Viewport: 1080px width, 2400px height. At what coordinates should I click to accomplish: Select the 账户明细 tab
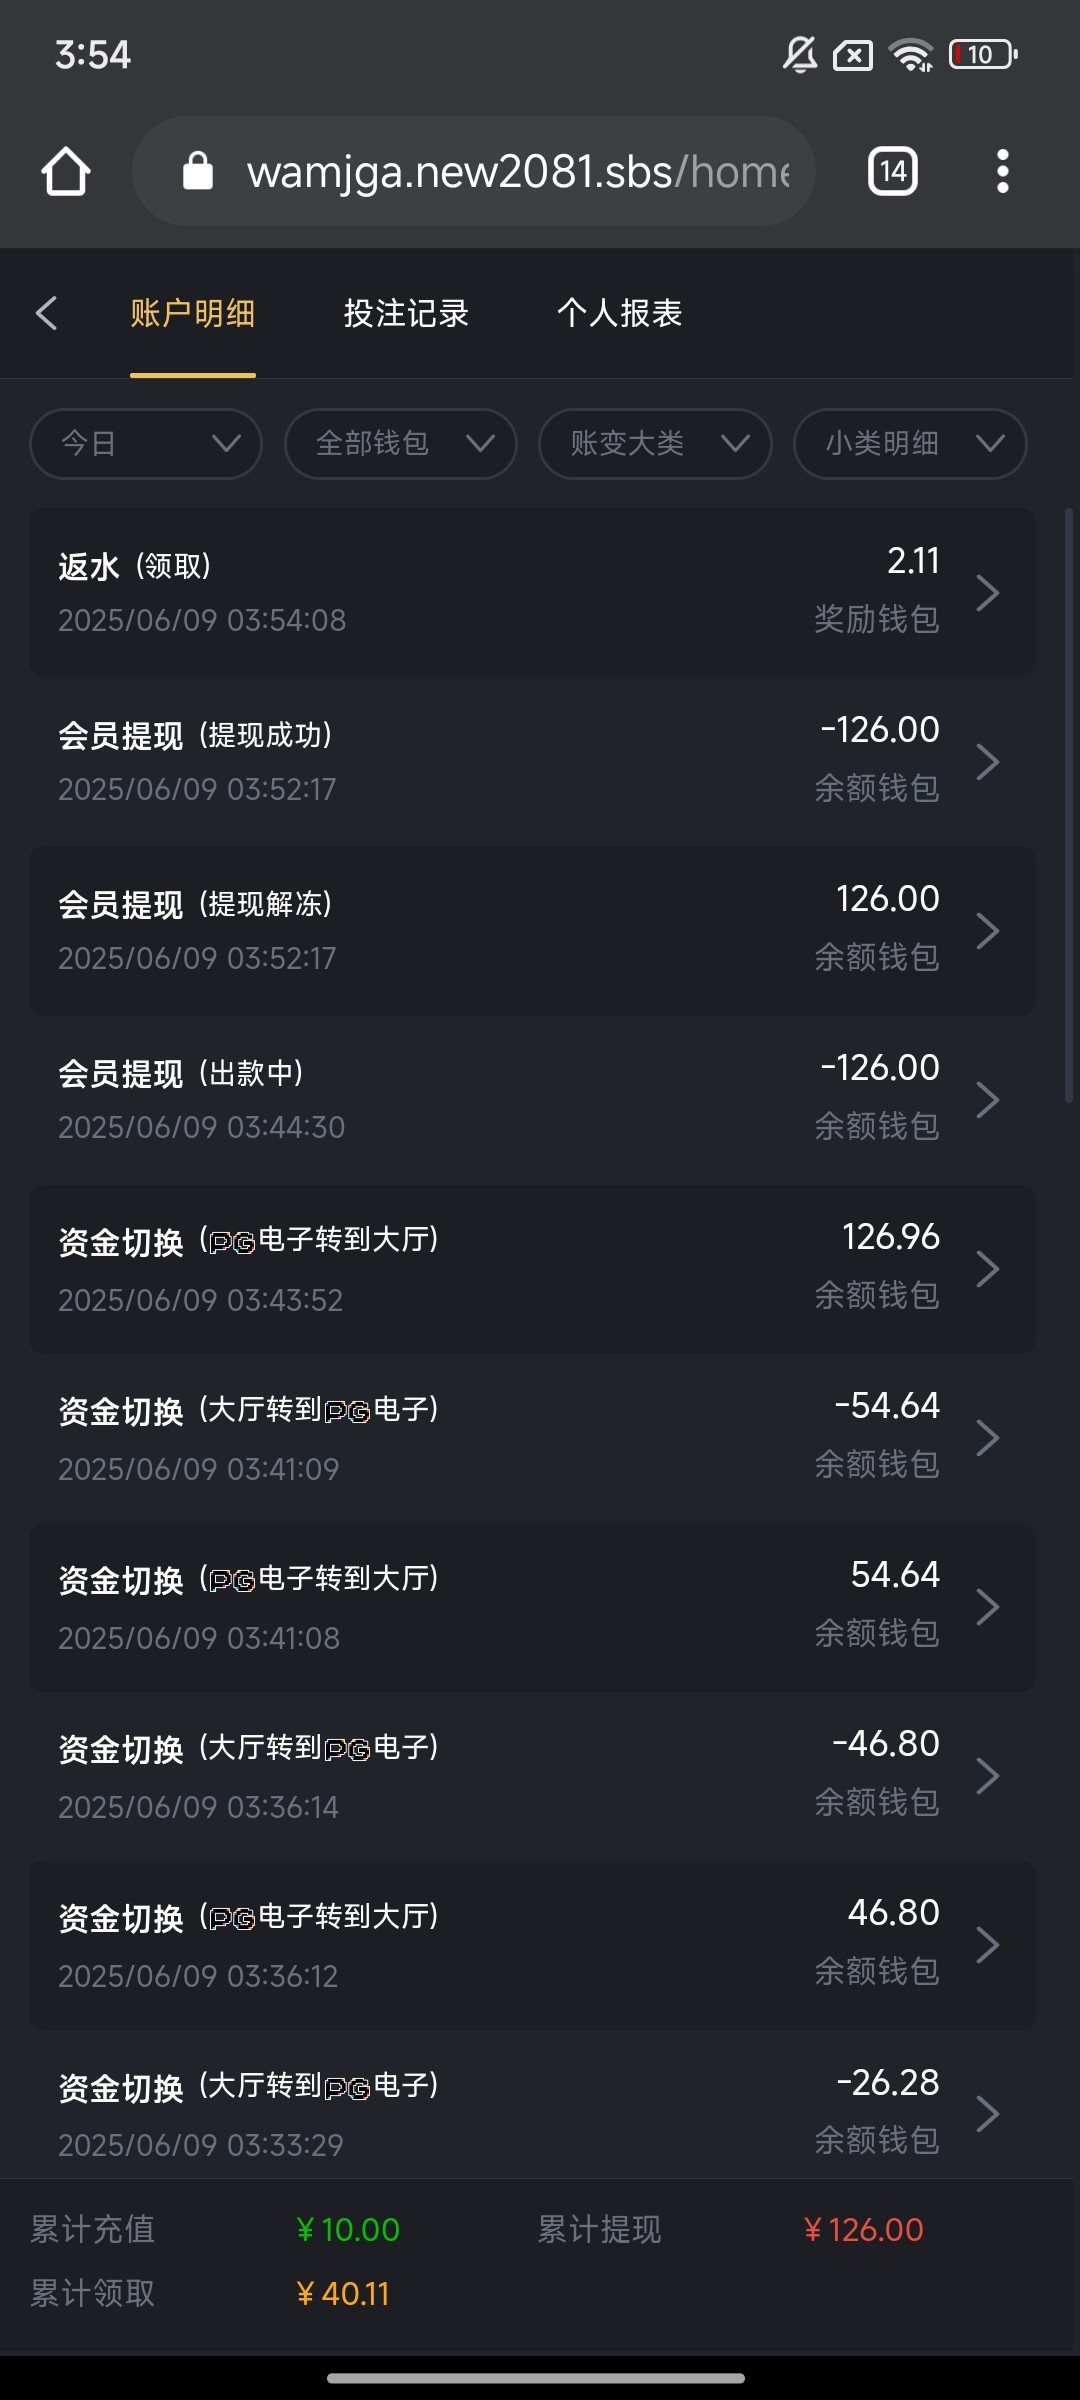click(x=192, y=313)
